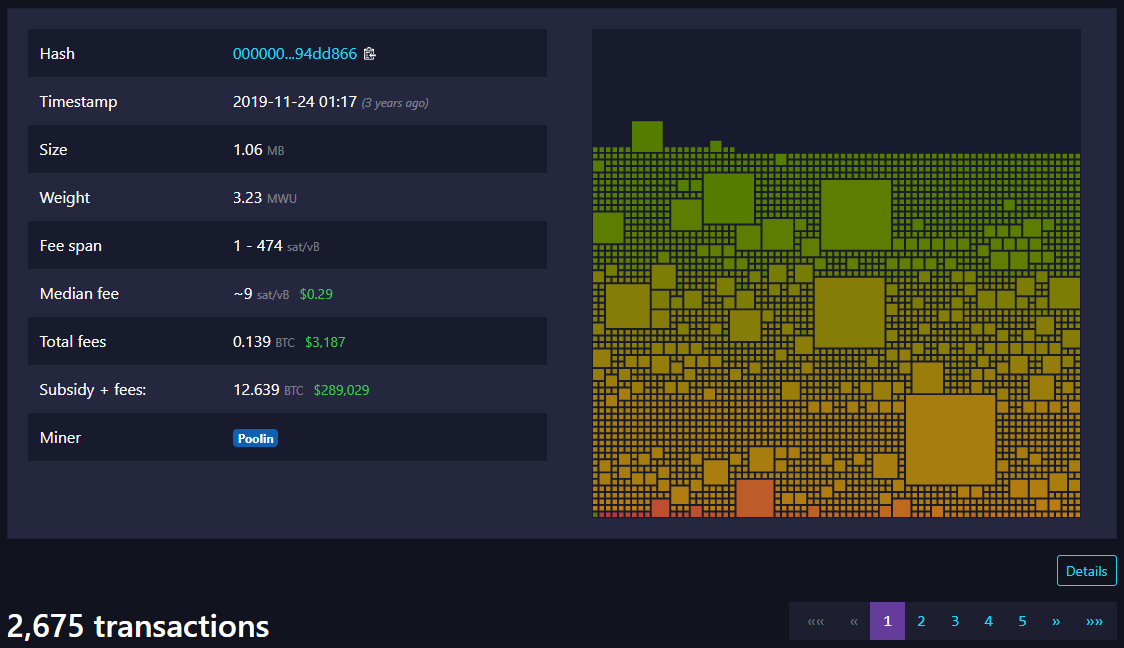
Task: Jump to page 5 of transactions
Action: coord(1022,621)
